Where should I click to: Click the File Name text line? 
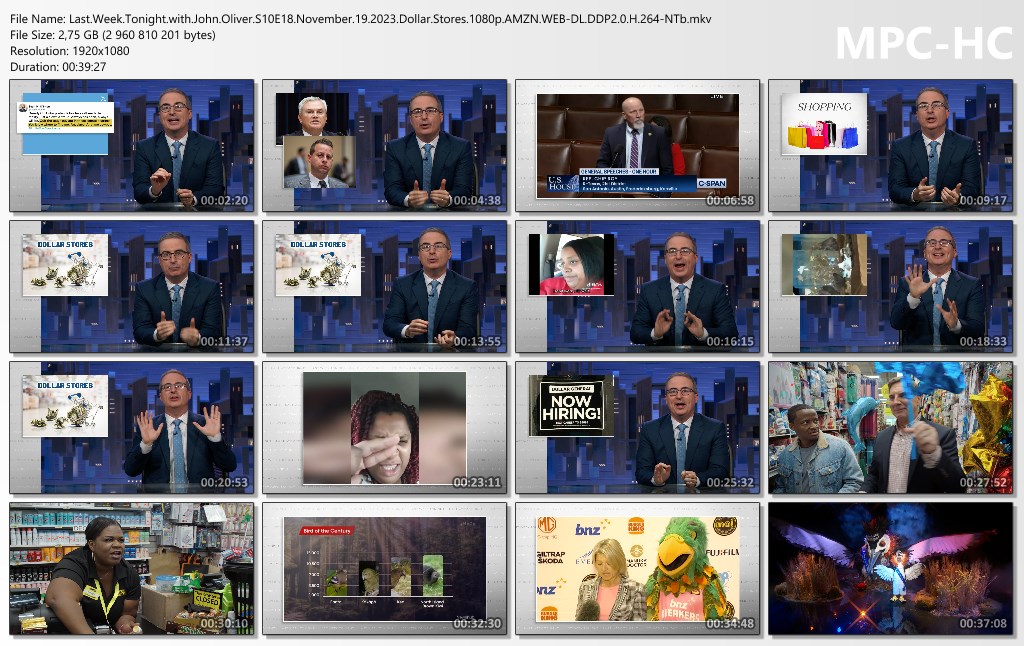[x=360, y=19]
